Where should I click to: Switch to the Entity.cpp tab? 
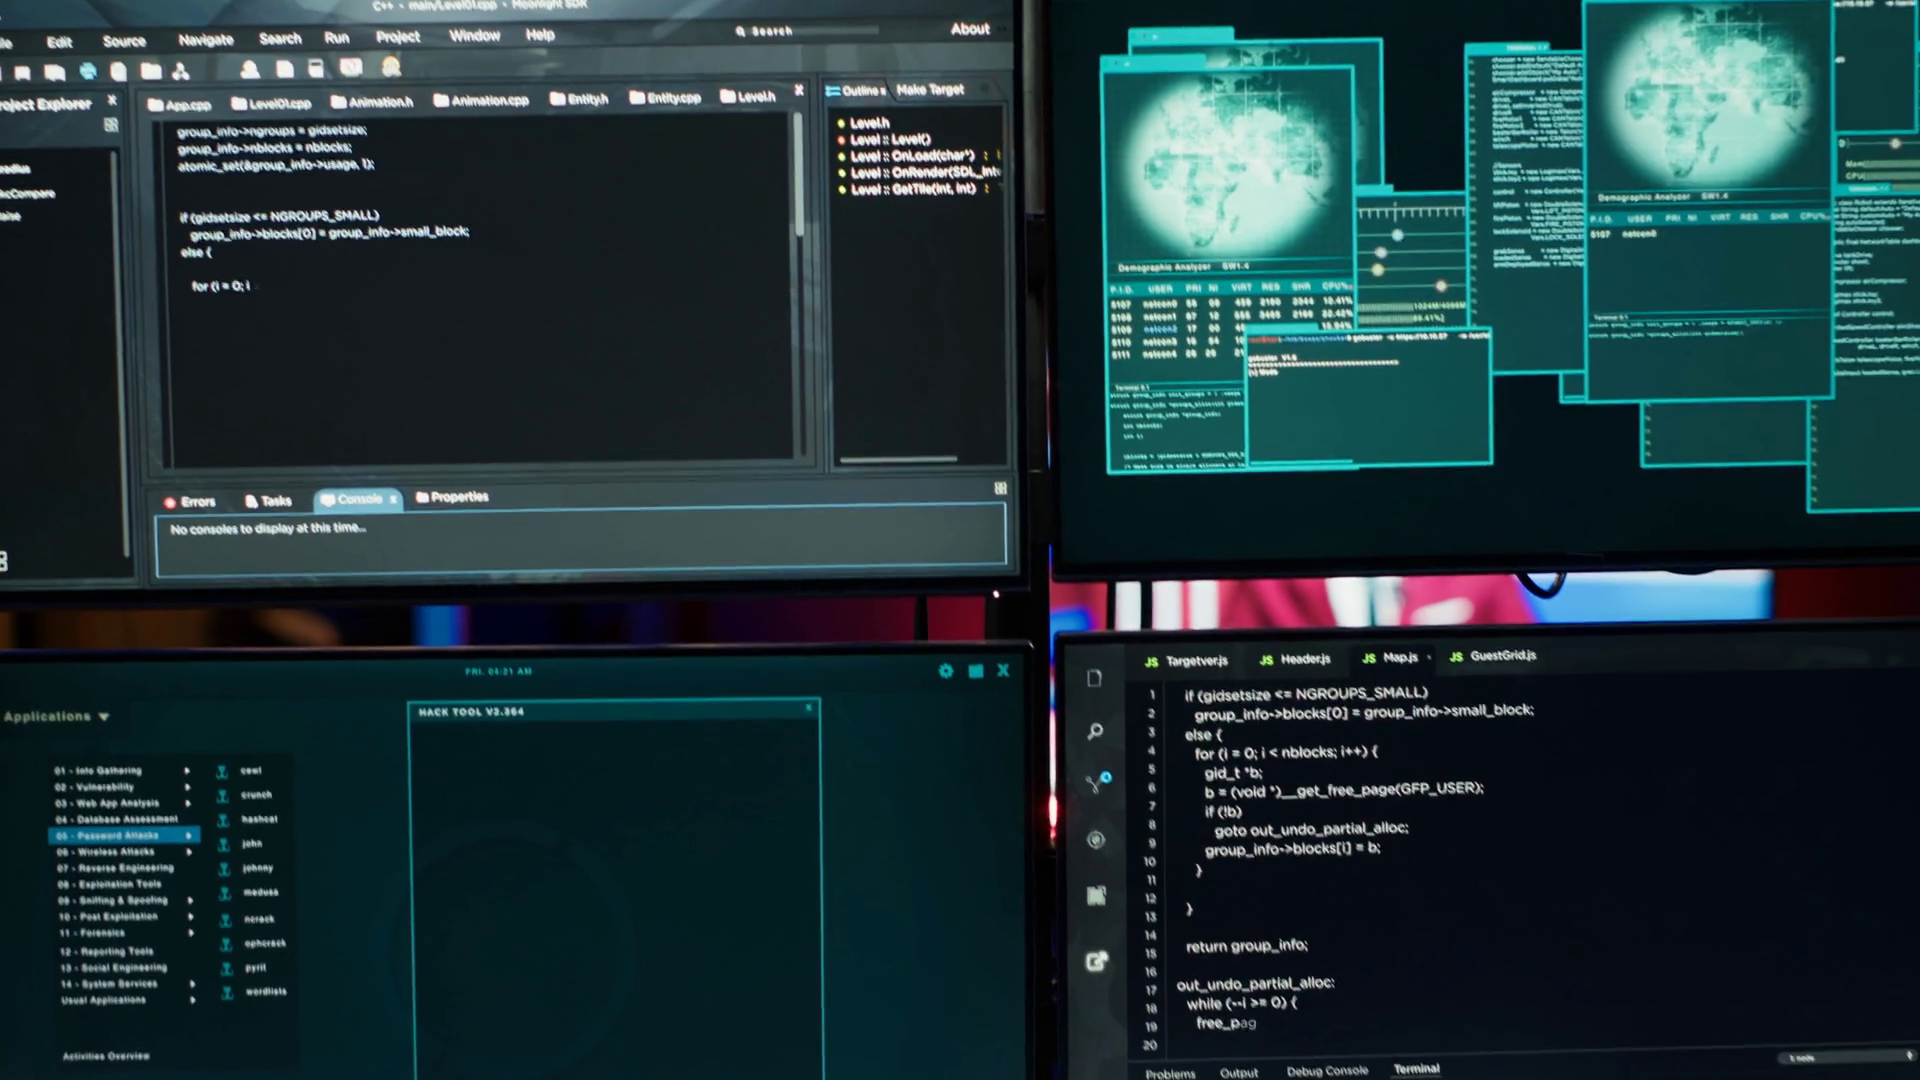click(x=665, y=98)
